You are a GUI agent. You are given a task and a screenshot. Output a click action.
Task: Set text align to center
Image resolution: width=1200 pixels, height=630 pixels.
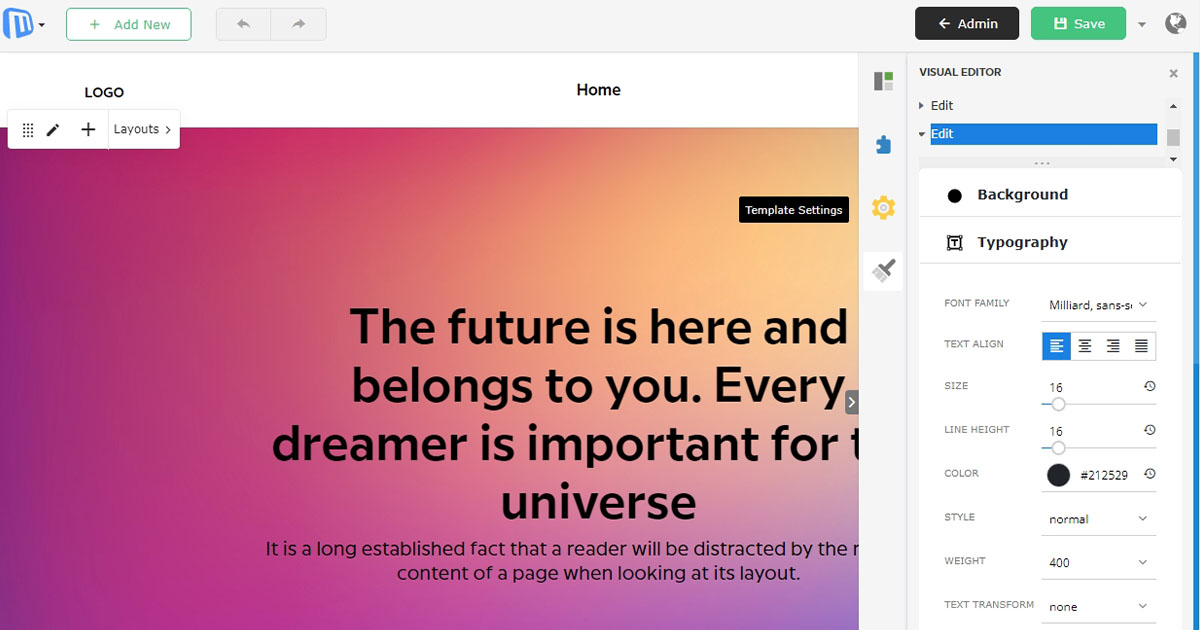click(1085, 346)
